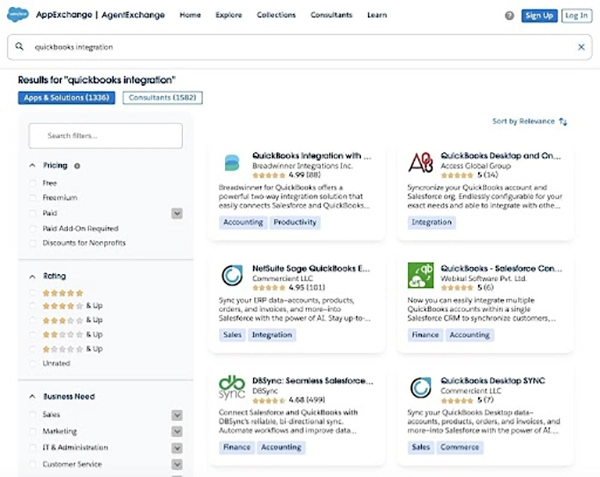
Task: Click the Sign Up button
Action: (x=539, y=16)
